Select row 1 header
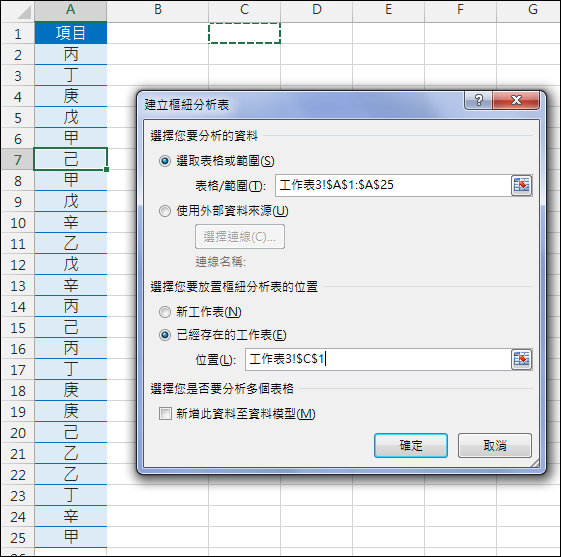561x557 pixels. tap(18, 34)
